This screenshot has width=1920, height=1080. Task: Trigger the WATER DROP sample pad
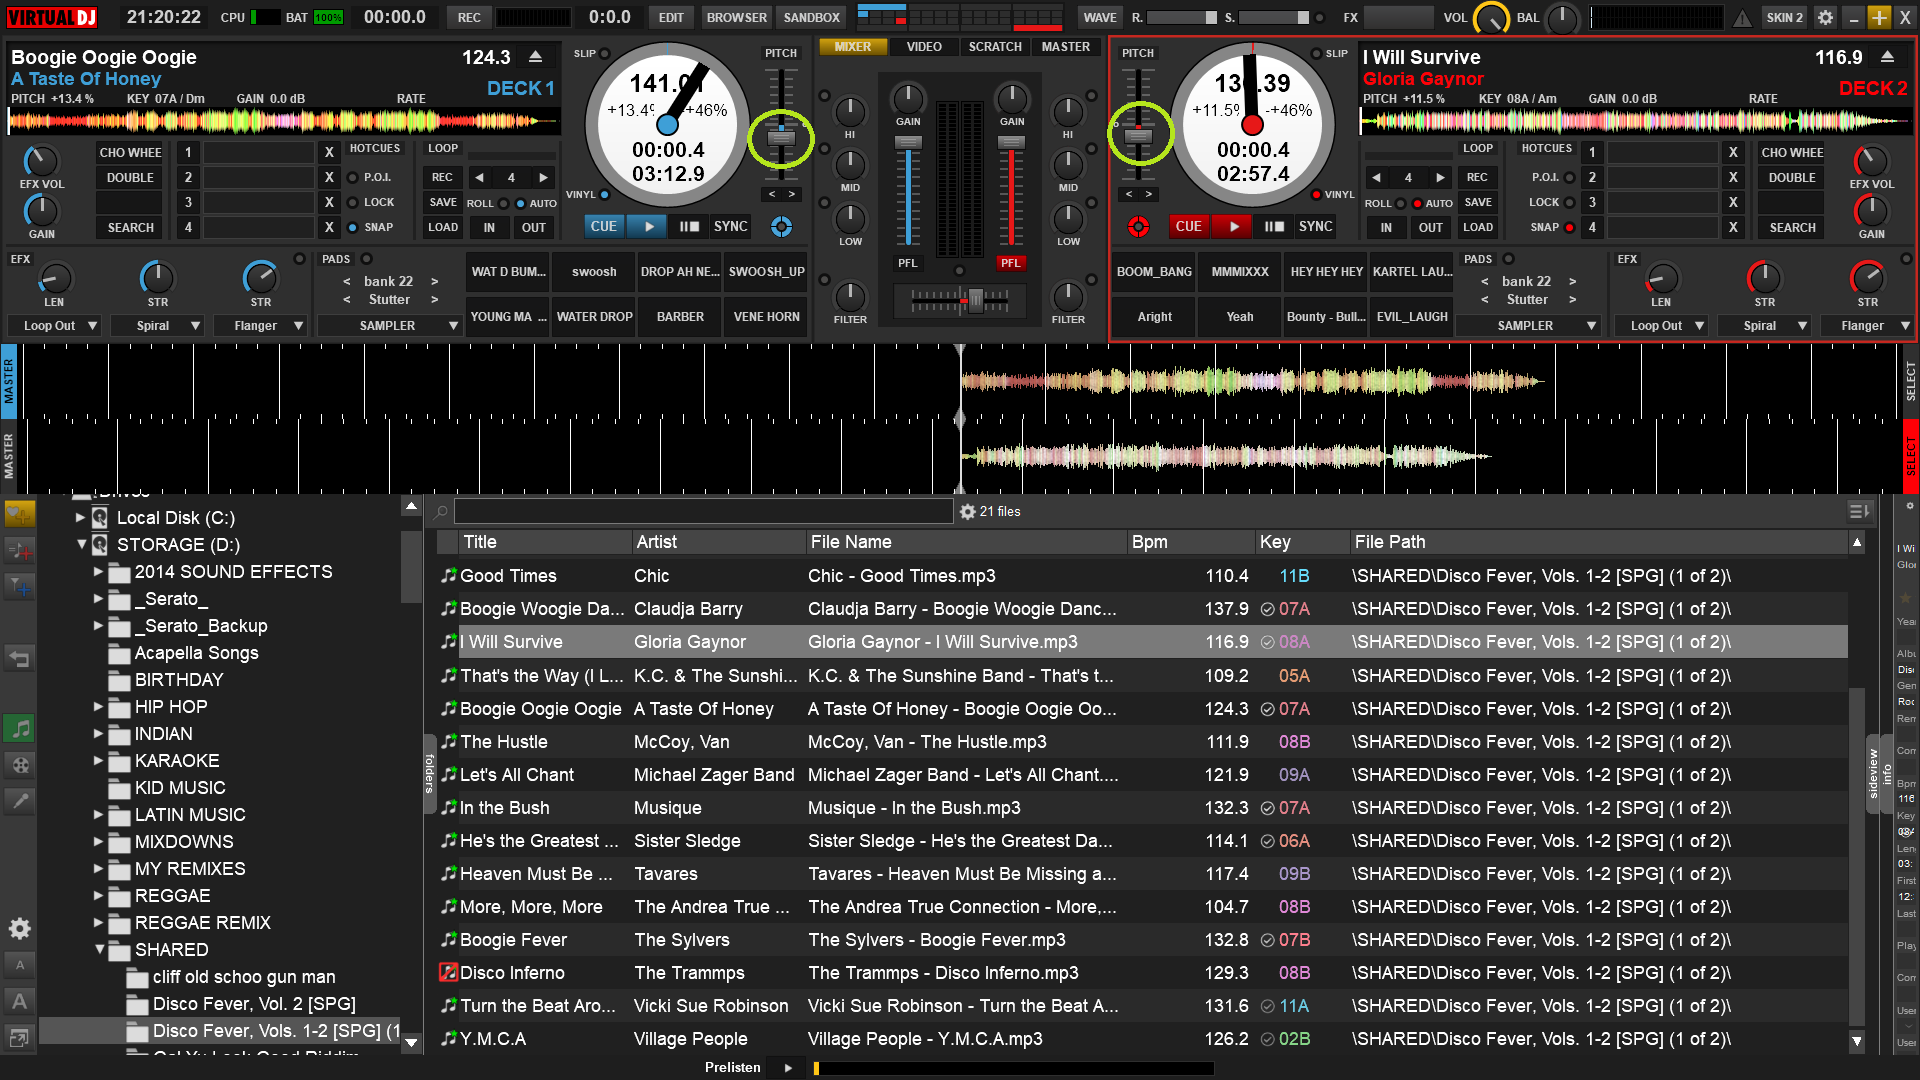[x=594, y=317]
